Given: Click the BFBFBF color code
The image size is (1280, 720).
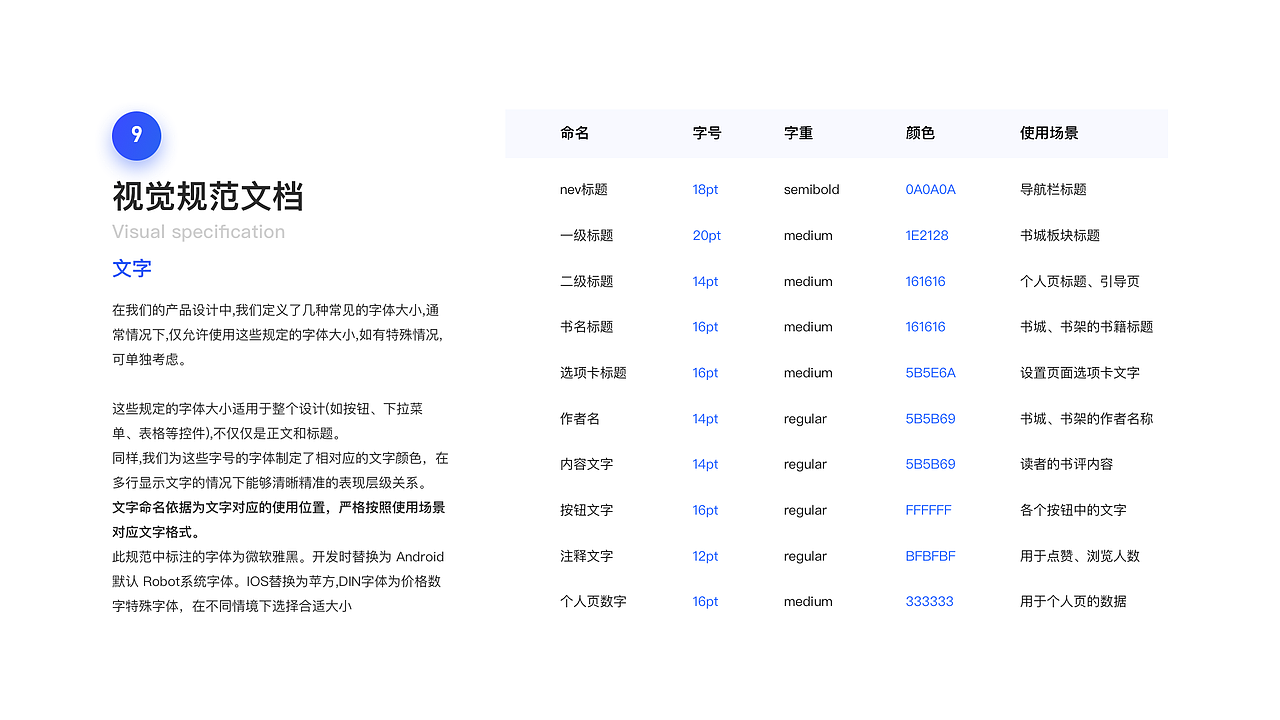Looking at the screenshot, I should coord(931,556).
